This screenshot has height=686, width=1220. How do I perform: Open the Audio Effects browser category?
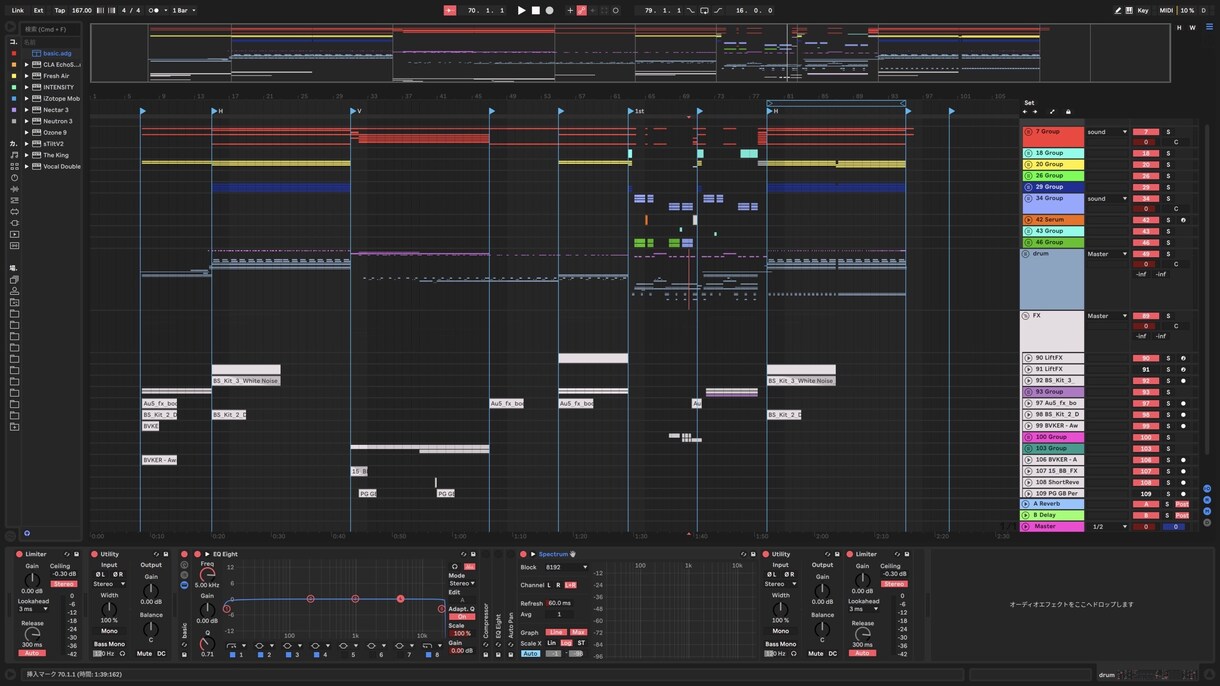coord(14,189)
